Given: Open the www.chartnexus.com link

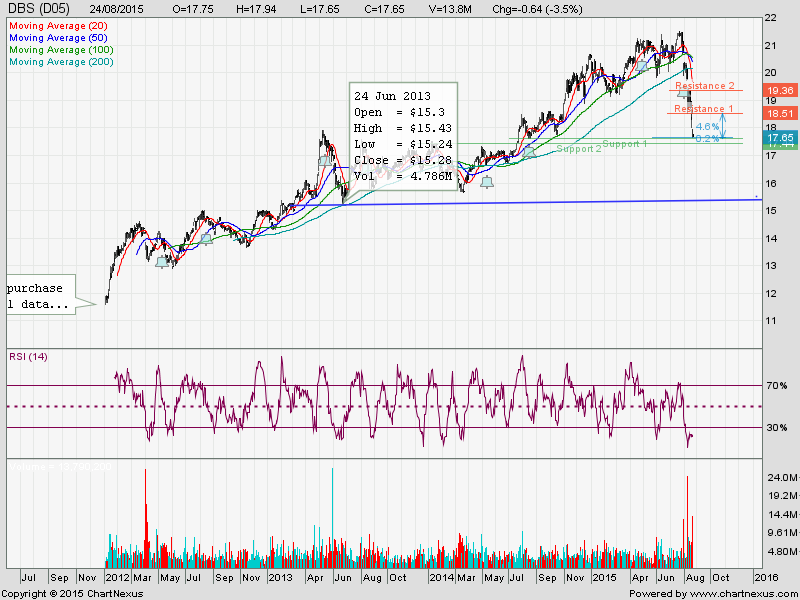Looking at the screenshot, I should 742,594.
